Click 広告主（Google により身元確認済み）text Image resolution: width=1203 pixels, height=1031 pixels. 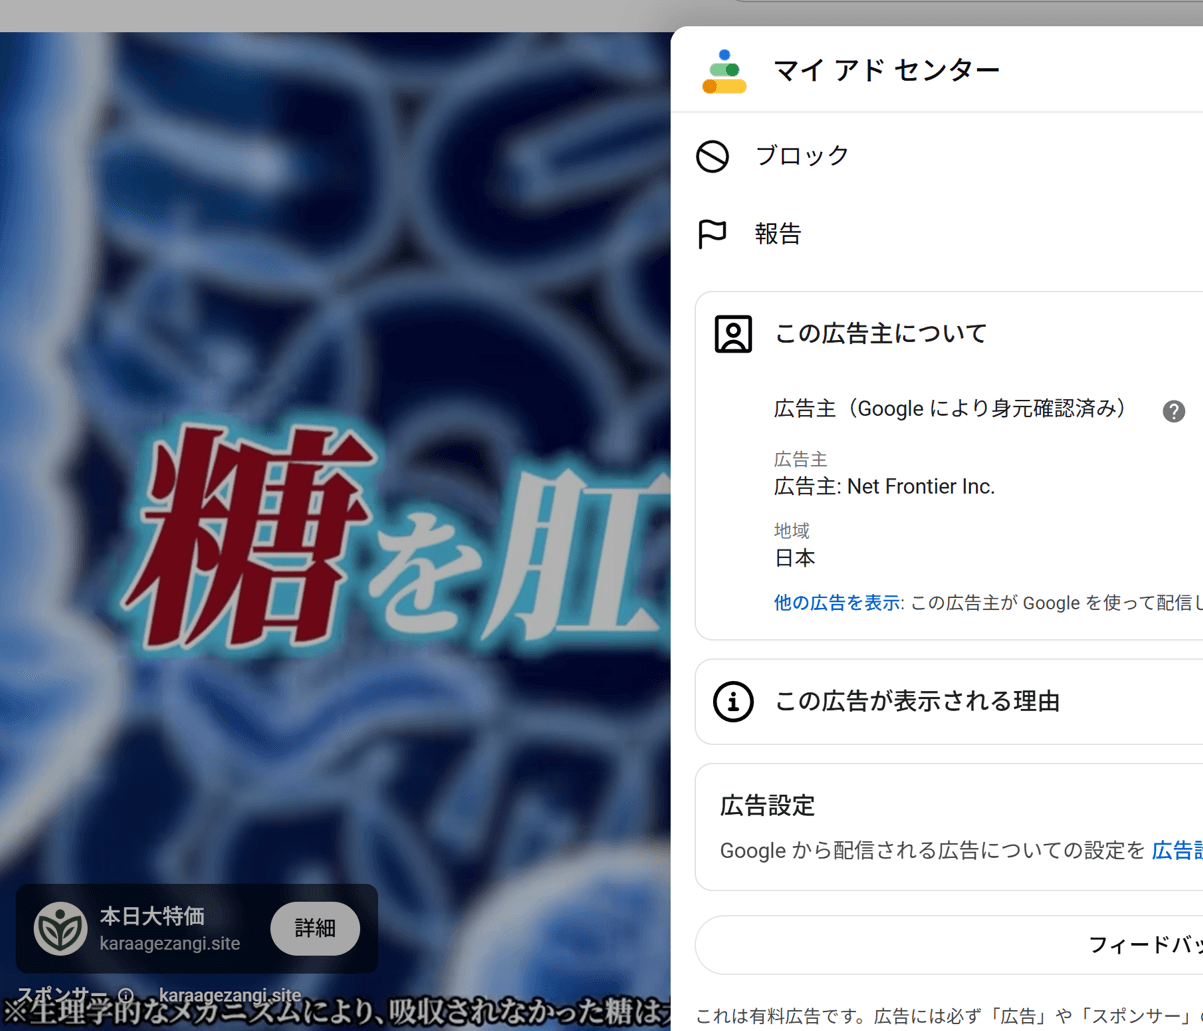[x=951, y=408]
